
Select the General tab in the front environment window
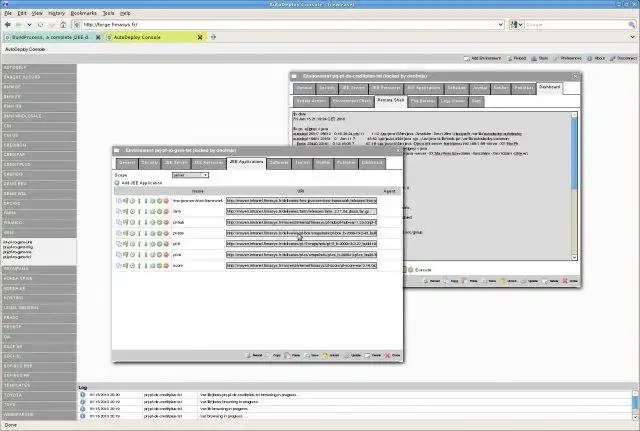coord(127,163)
